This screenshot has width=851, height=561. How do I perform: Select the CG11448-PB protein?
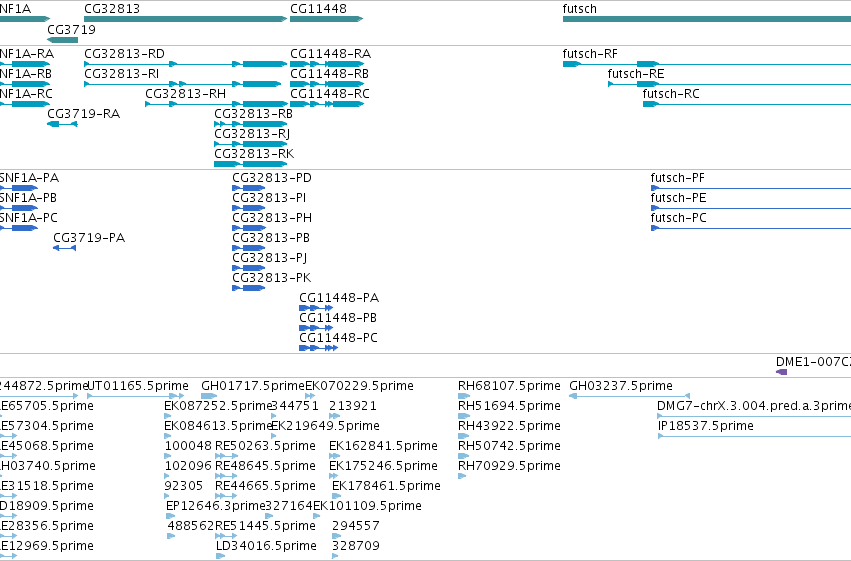[x=316, y=328]
